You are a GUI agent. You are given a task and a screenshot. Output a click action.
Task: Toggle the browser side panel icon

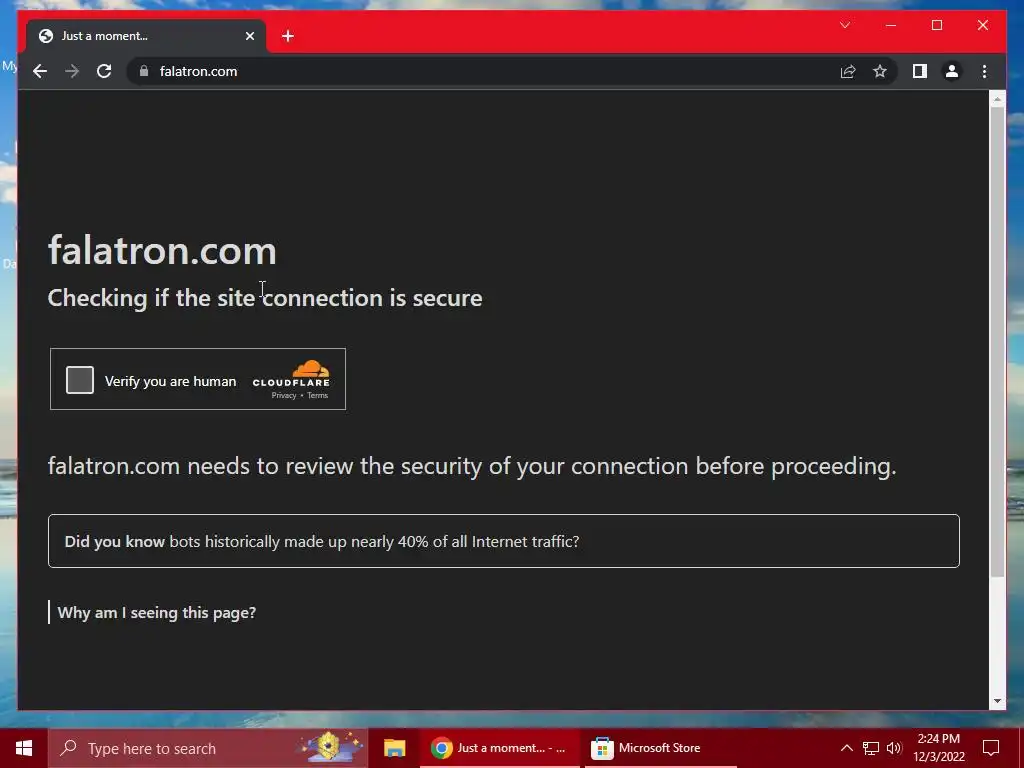point(920,71)
